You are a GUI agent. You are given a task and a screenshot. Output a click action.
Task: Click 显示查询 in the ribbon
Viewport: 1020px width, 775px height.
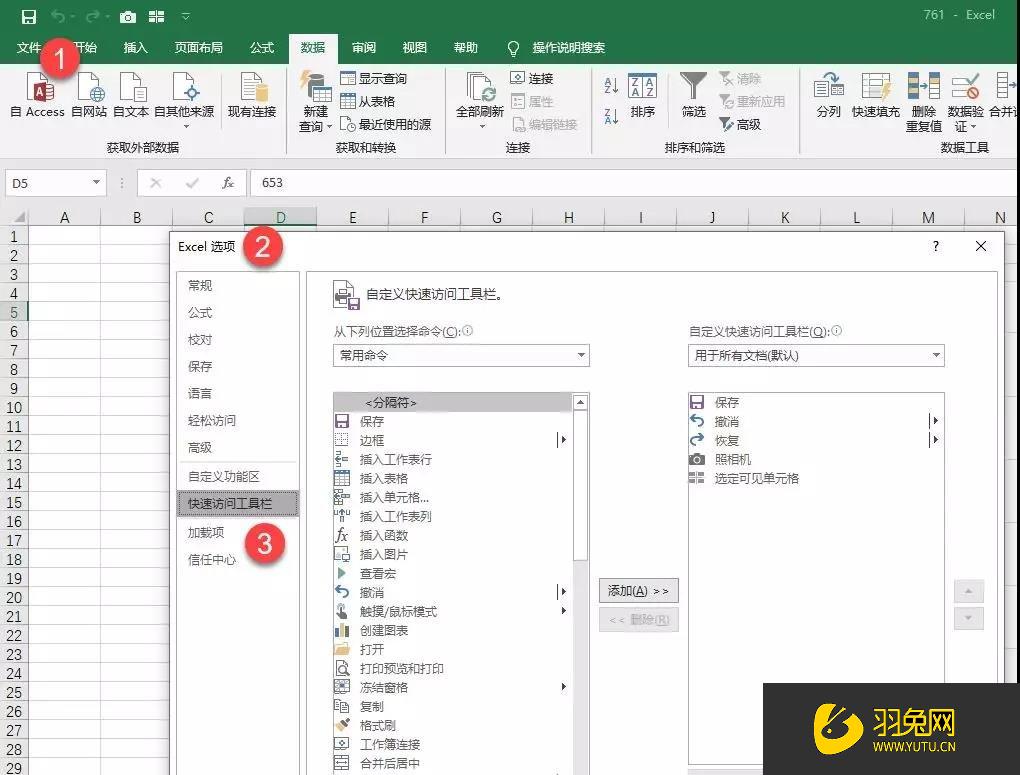tap(373, 79)
